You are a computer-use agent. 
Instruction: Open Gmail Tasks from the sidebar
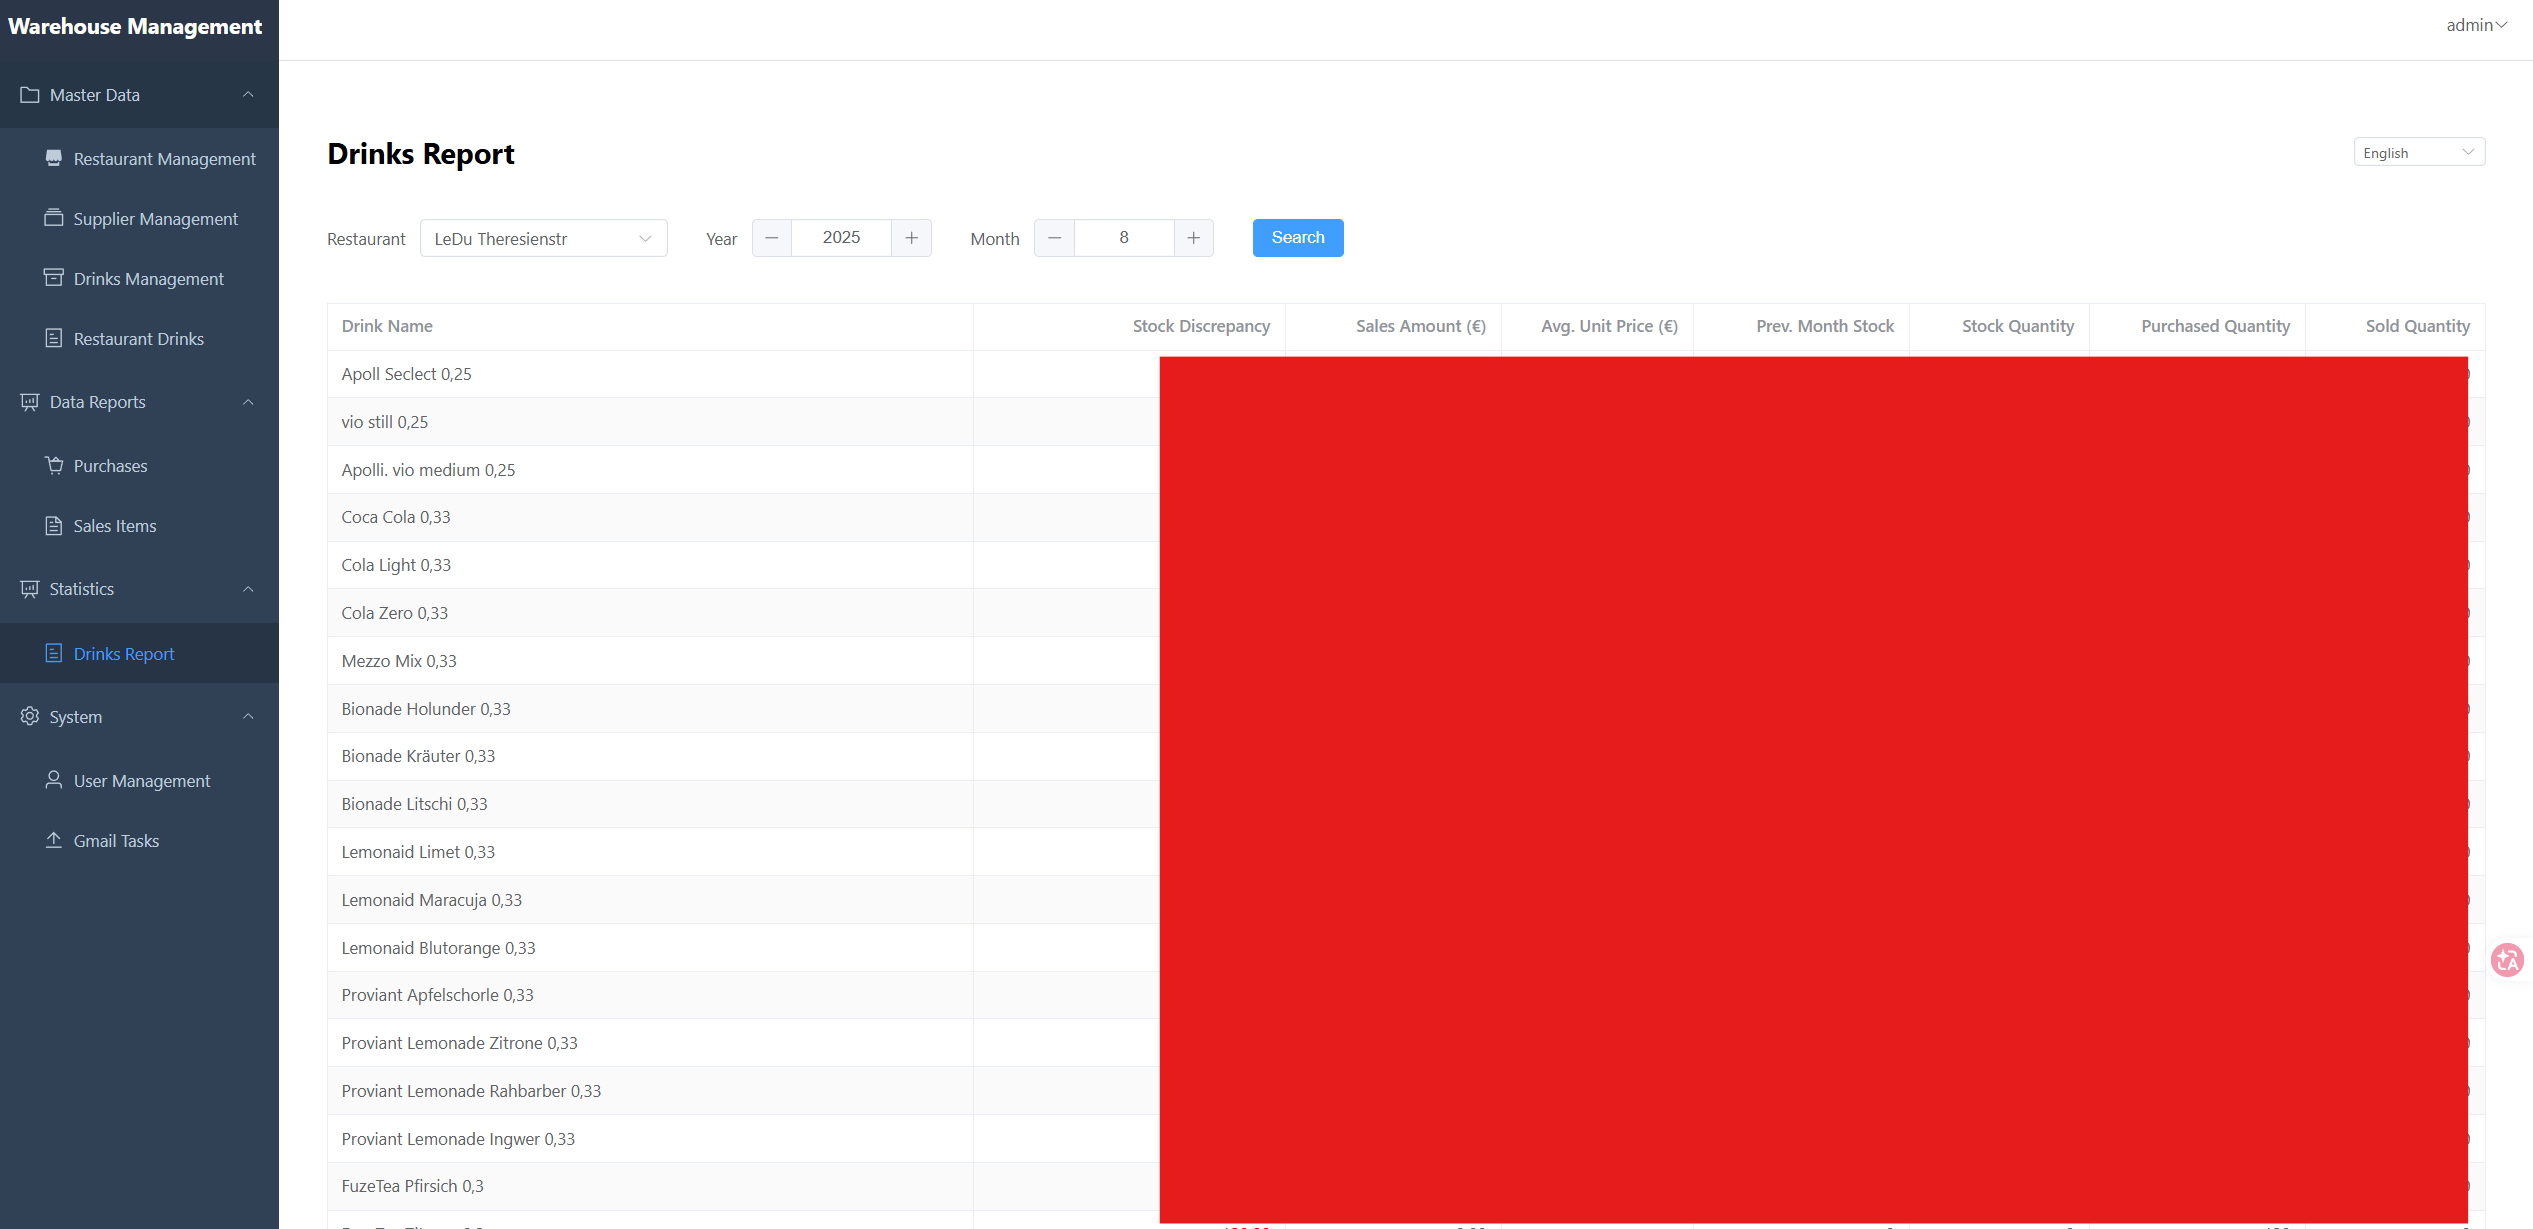(x=116, y=840)
